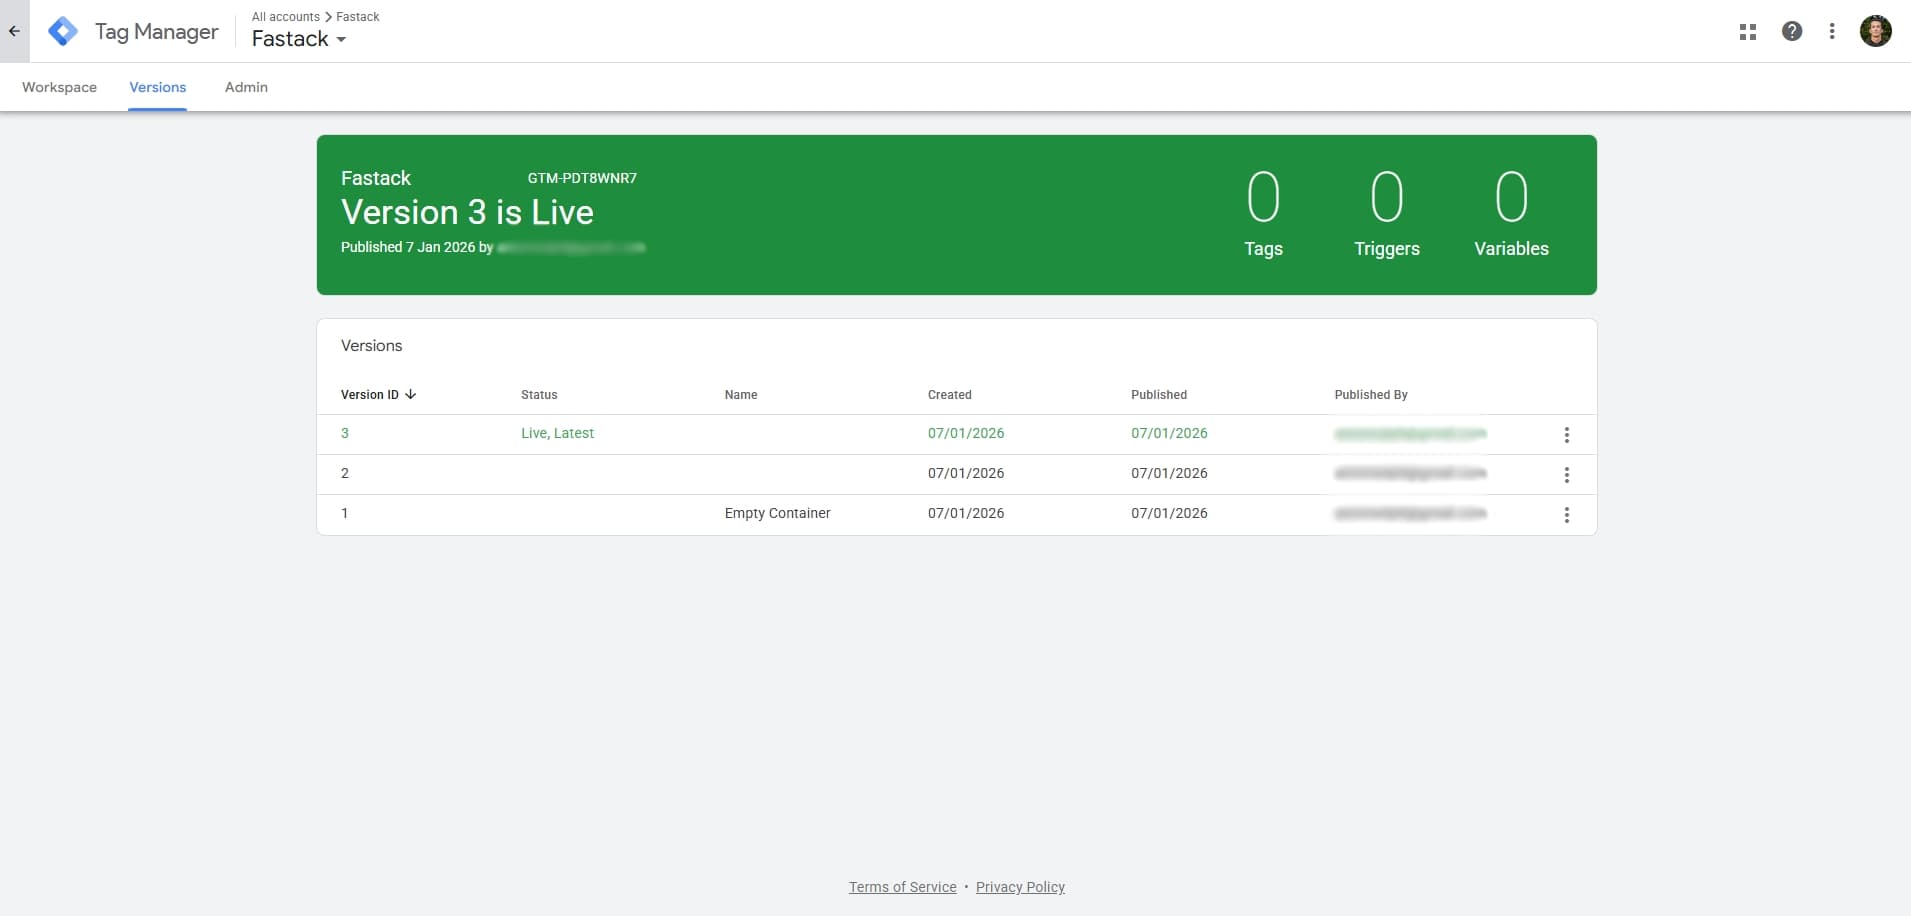Open the user account avatar
Screen dimensions: 1911x916
point(1875,31)
